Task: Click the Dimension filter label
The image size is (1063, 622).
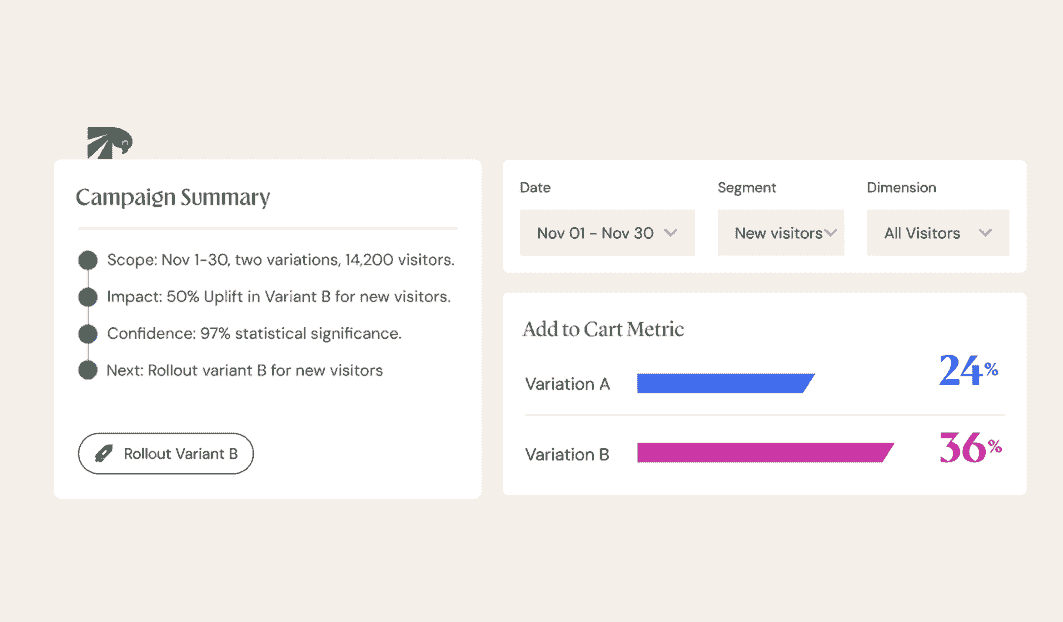Action: [902, 188]
